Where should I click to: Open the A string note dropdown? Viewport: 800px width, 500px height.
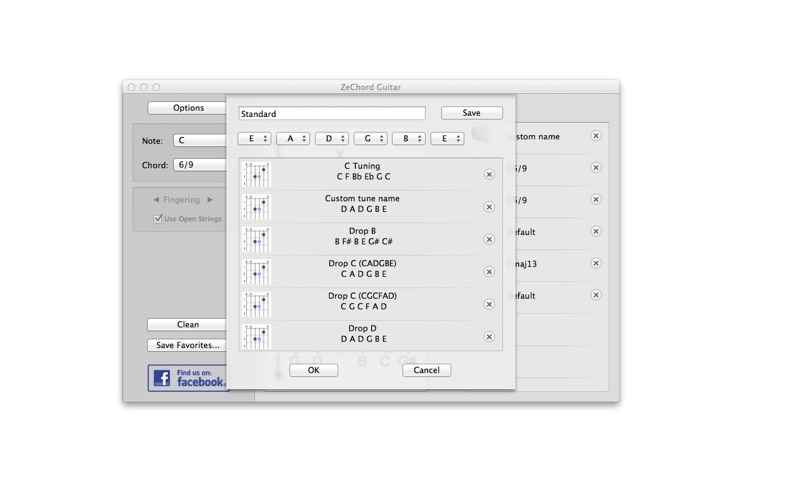tap(293, 138)
